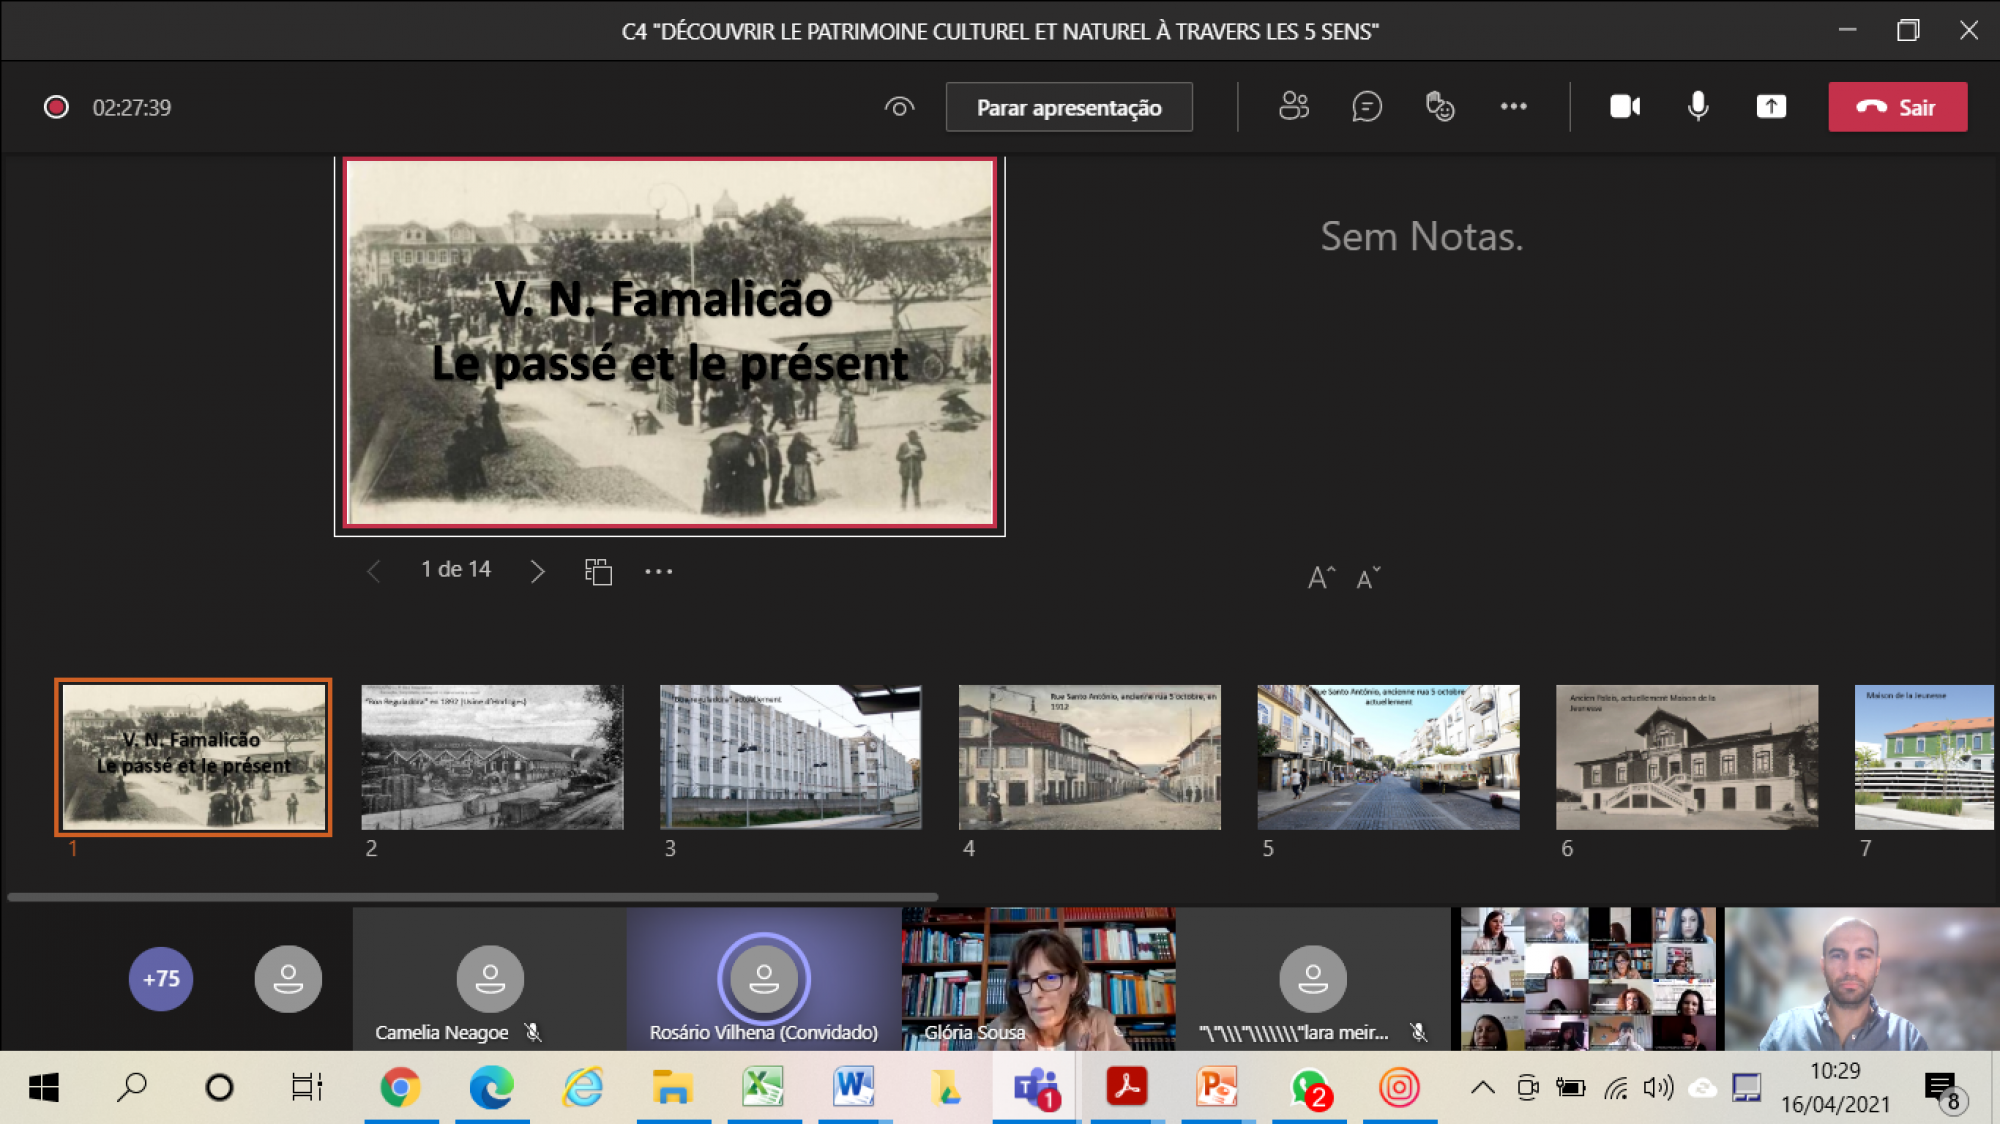Click the slide thumbnails horizontal scrollbar
Screen dimensions: 2000x1124
pos(472,897)
